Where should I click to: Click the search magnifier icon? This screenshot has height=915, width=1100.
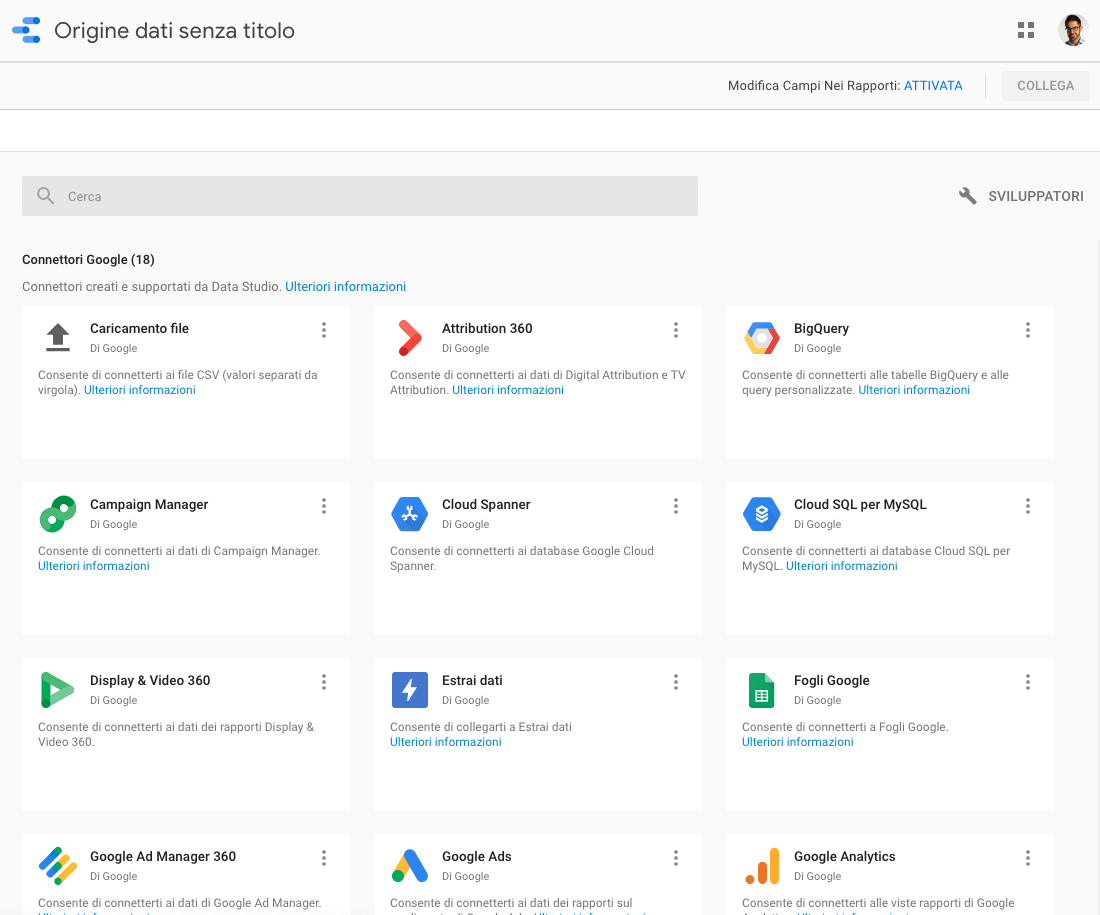46,196
